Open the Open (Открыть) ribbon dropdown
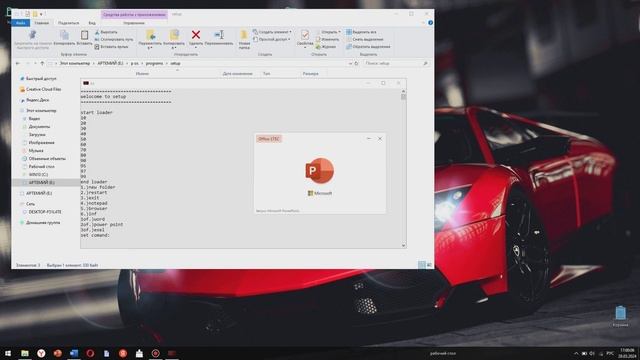 click(x=328, y=32)
